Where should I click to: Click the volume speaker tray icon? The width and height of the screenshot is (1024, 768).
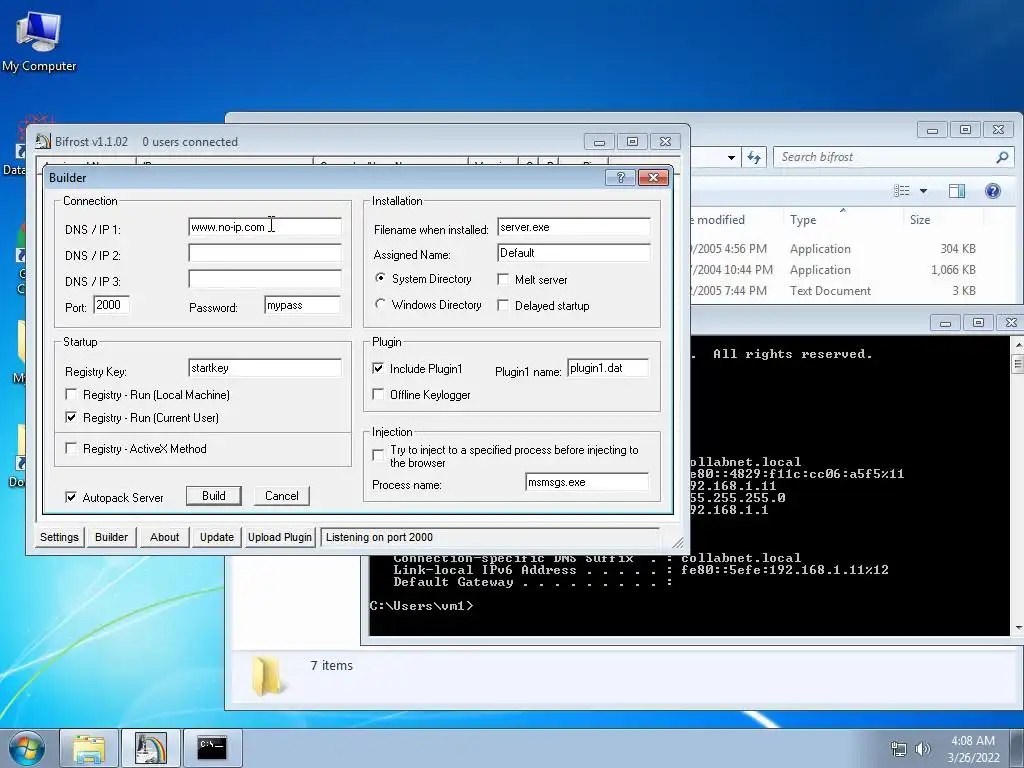point(923,749)
